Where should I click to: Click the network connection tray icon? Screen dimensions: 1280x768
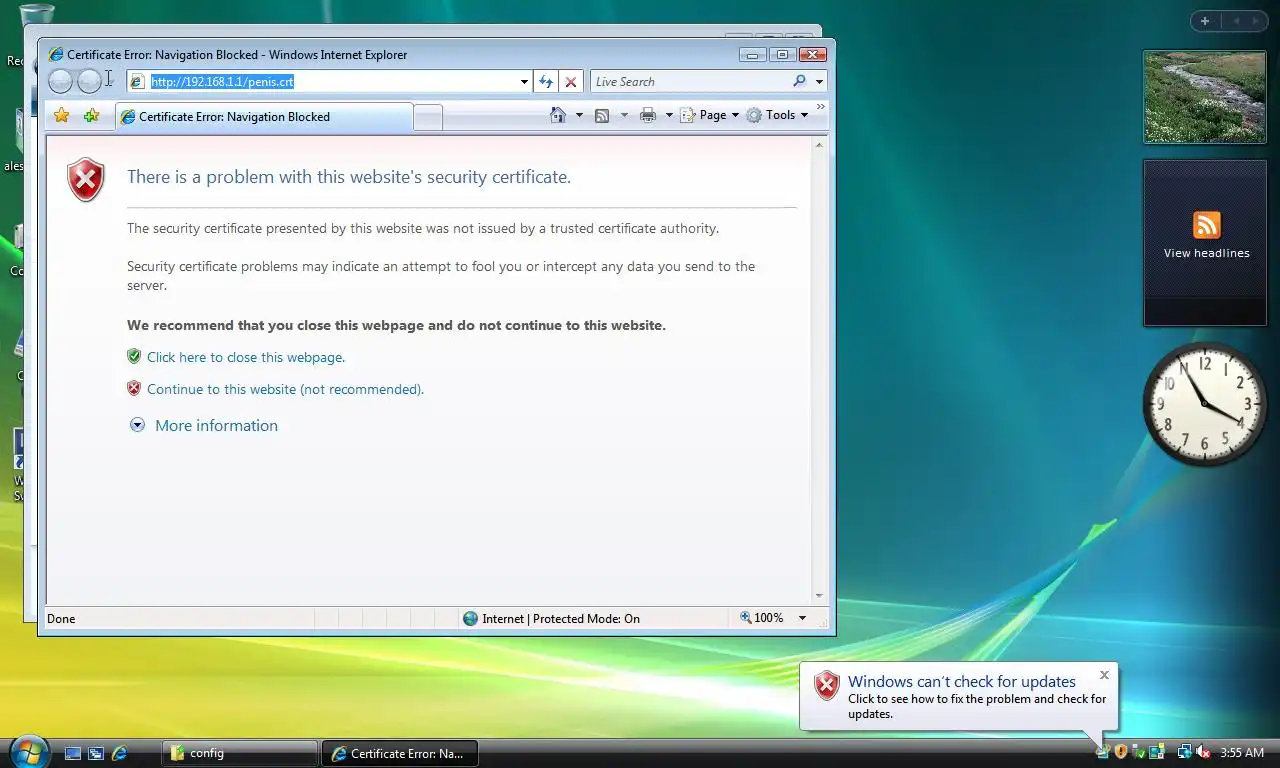click(x=1184, y=752)
